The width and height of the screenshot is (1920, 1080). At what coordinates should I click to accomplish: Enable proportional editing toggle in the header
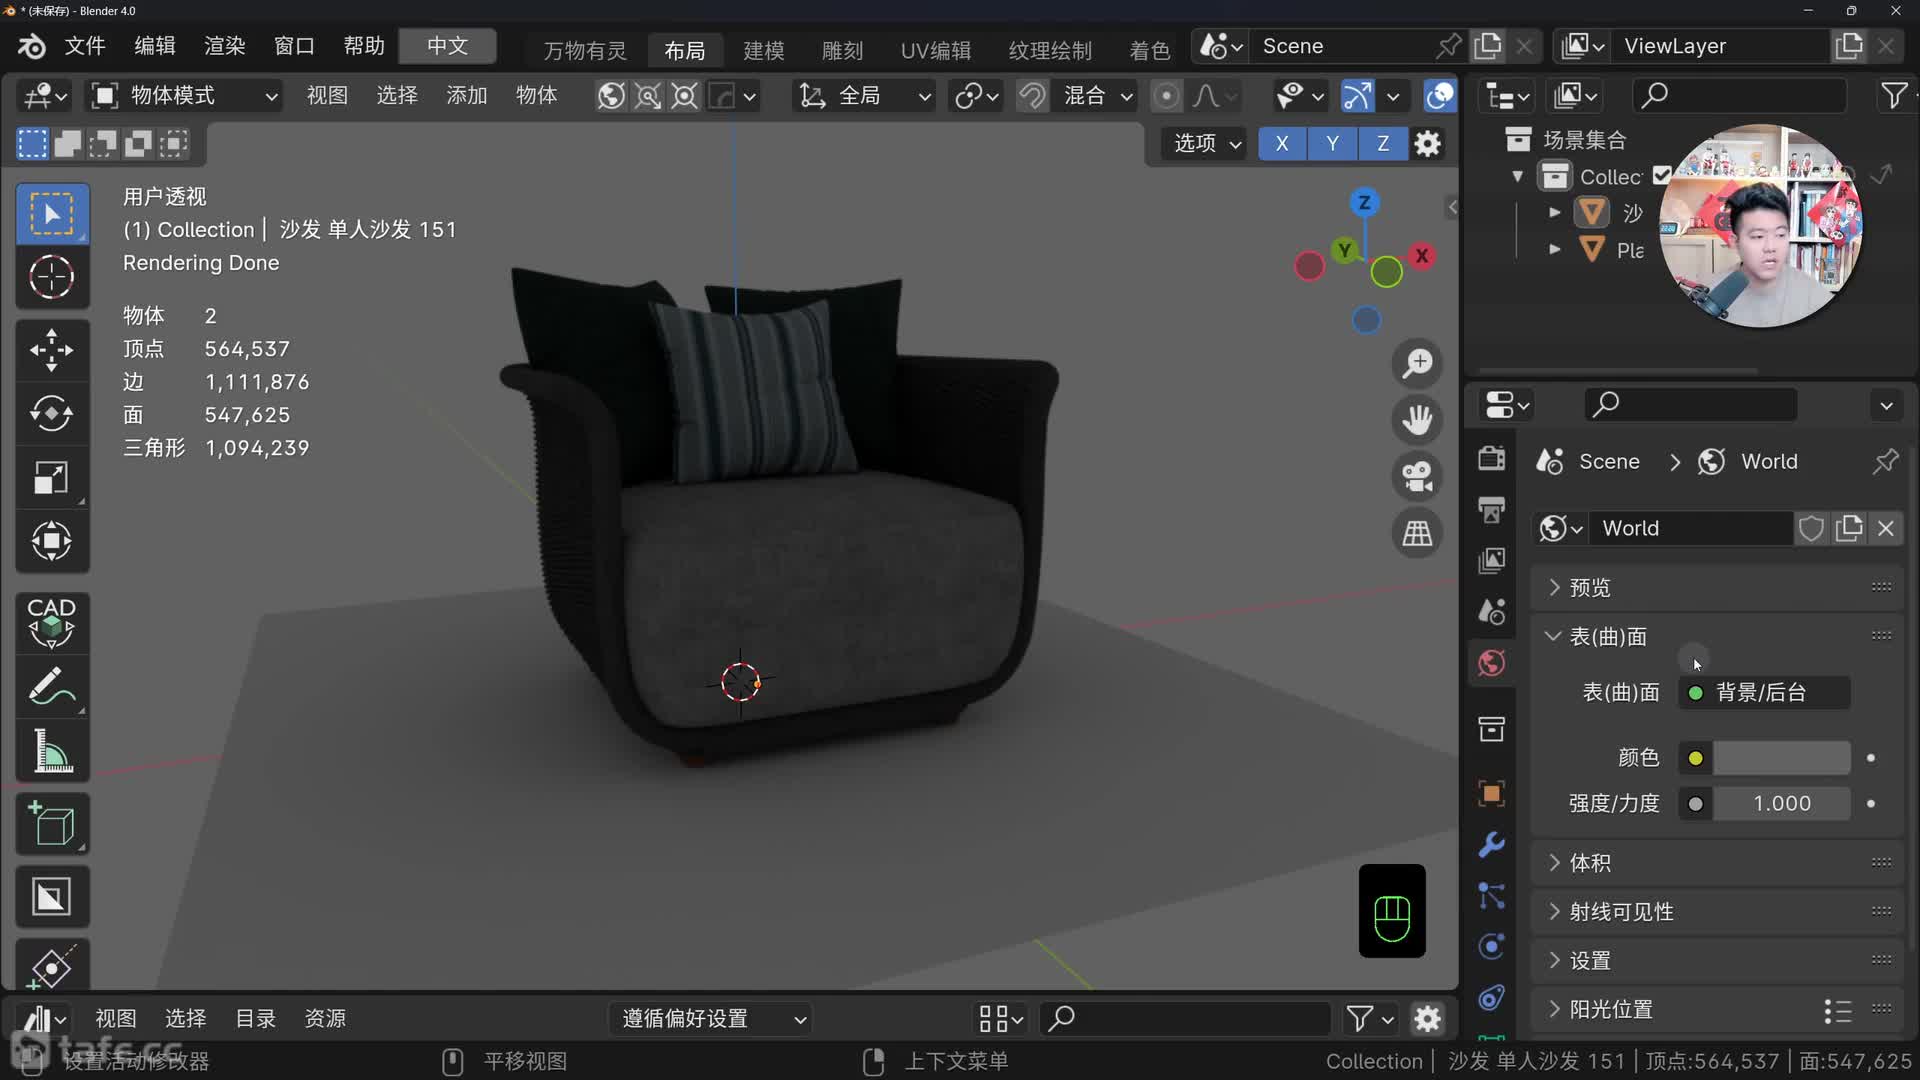tap(1165, 95)
